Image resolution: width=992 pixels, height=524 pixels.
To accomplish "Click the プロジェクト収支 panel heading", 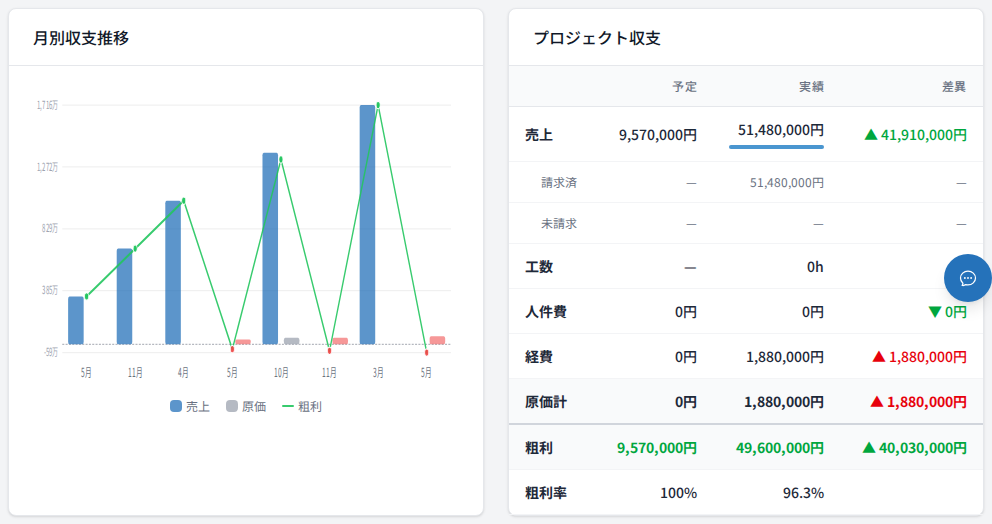I will click(x=597, y=38).
